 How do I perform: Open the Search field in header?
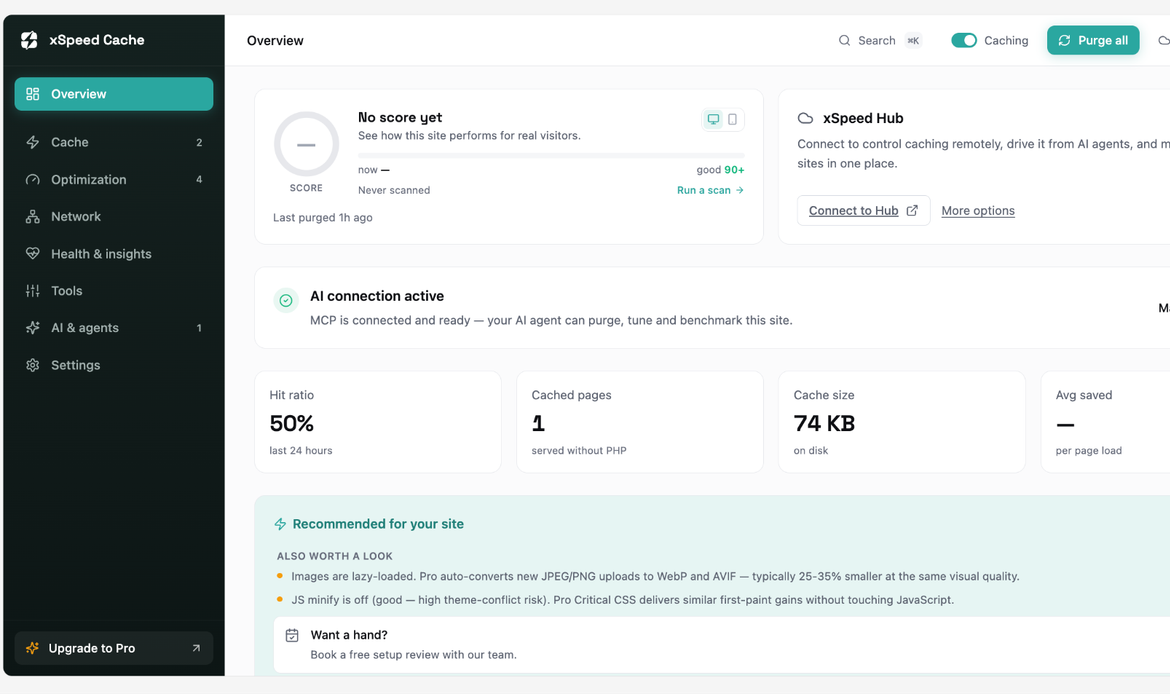pyautogui.click(x=880, y=40)
